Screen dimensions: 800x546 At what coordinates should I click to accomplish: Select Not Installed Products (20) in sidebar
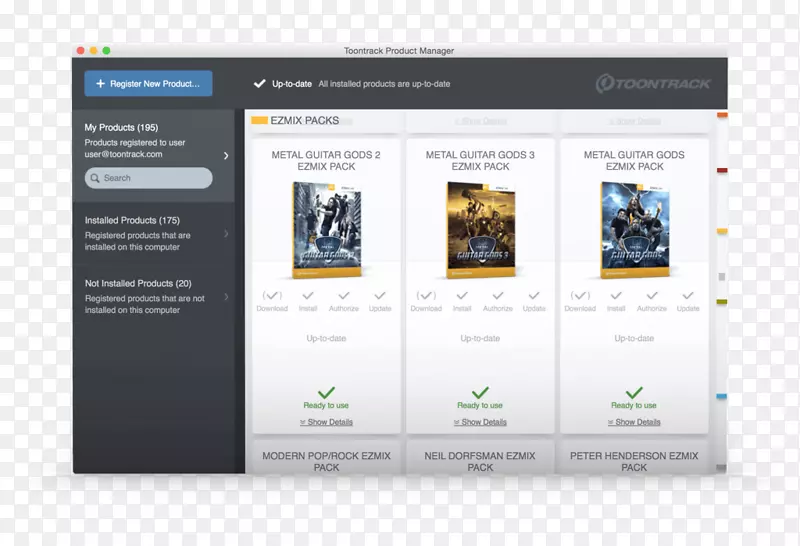138,284
